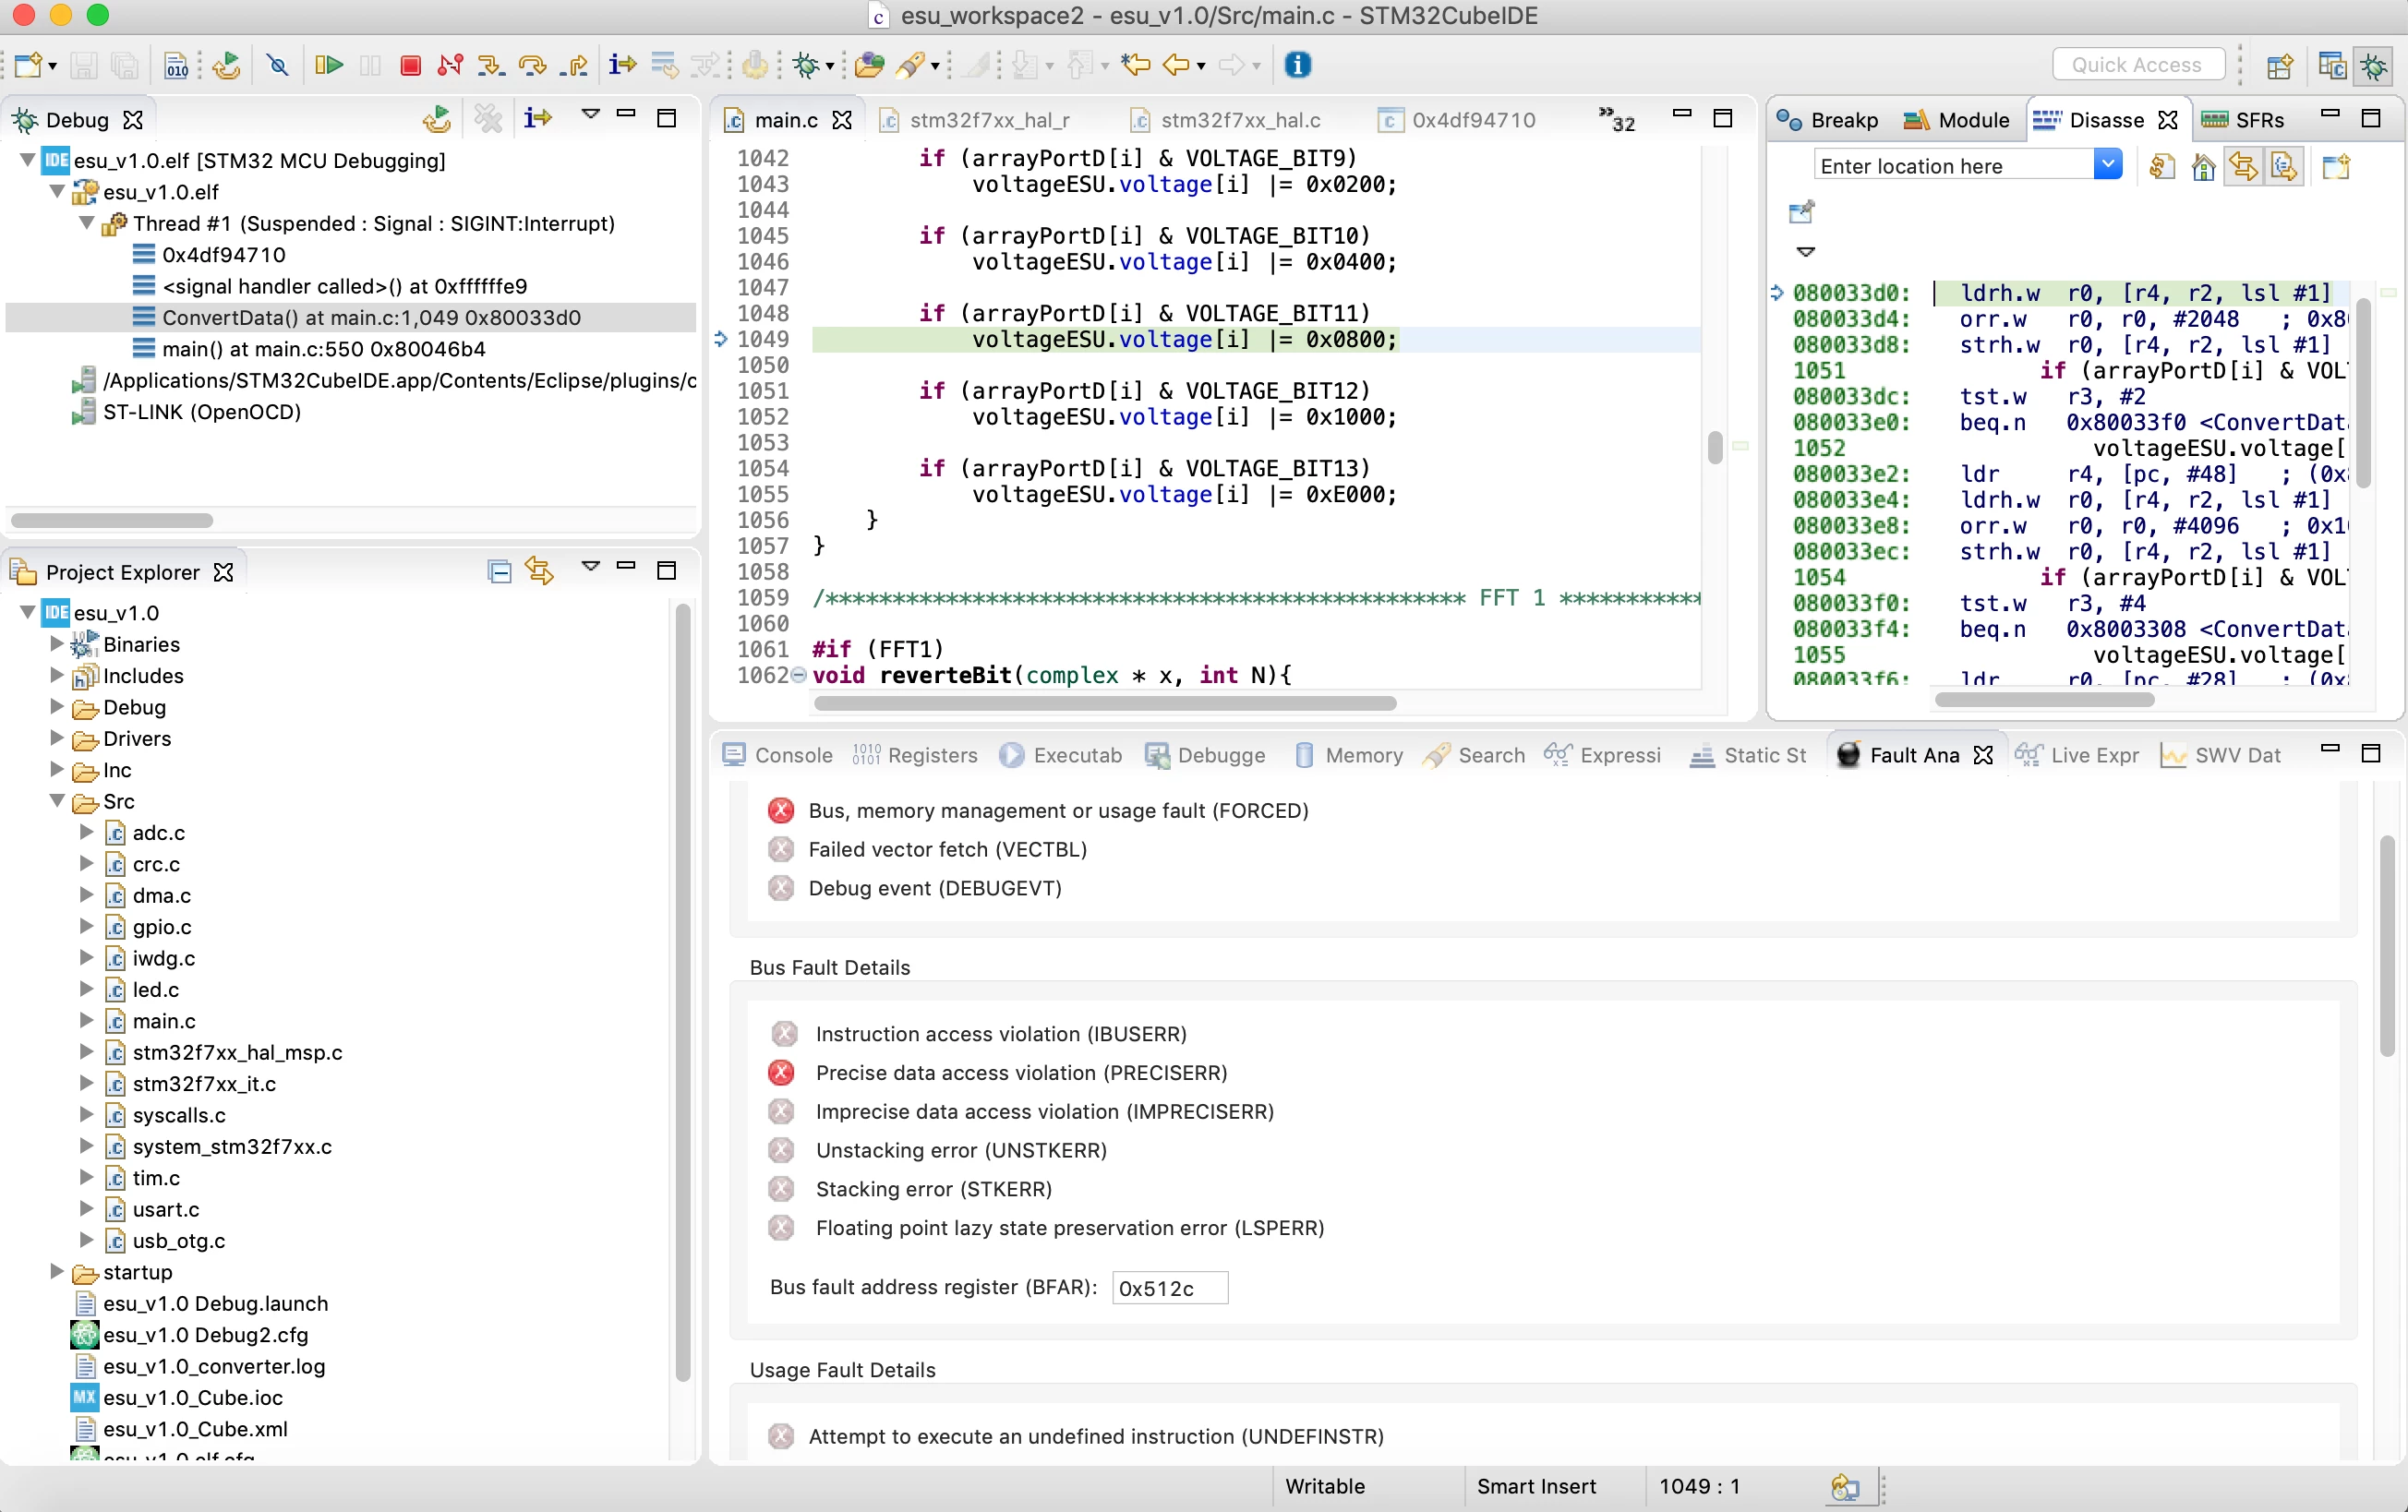Click the Back navigation arrow icon
2408x1512 pixels.
[1175, 66]
